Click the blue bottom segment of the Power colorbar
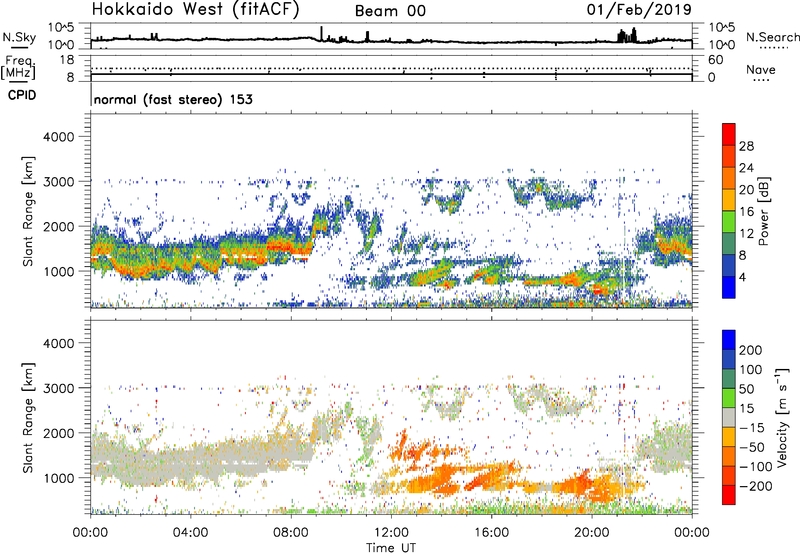Viewport: 800px width, 554px height. 729,287
